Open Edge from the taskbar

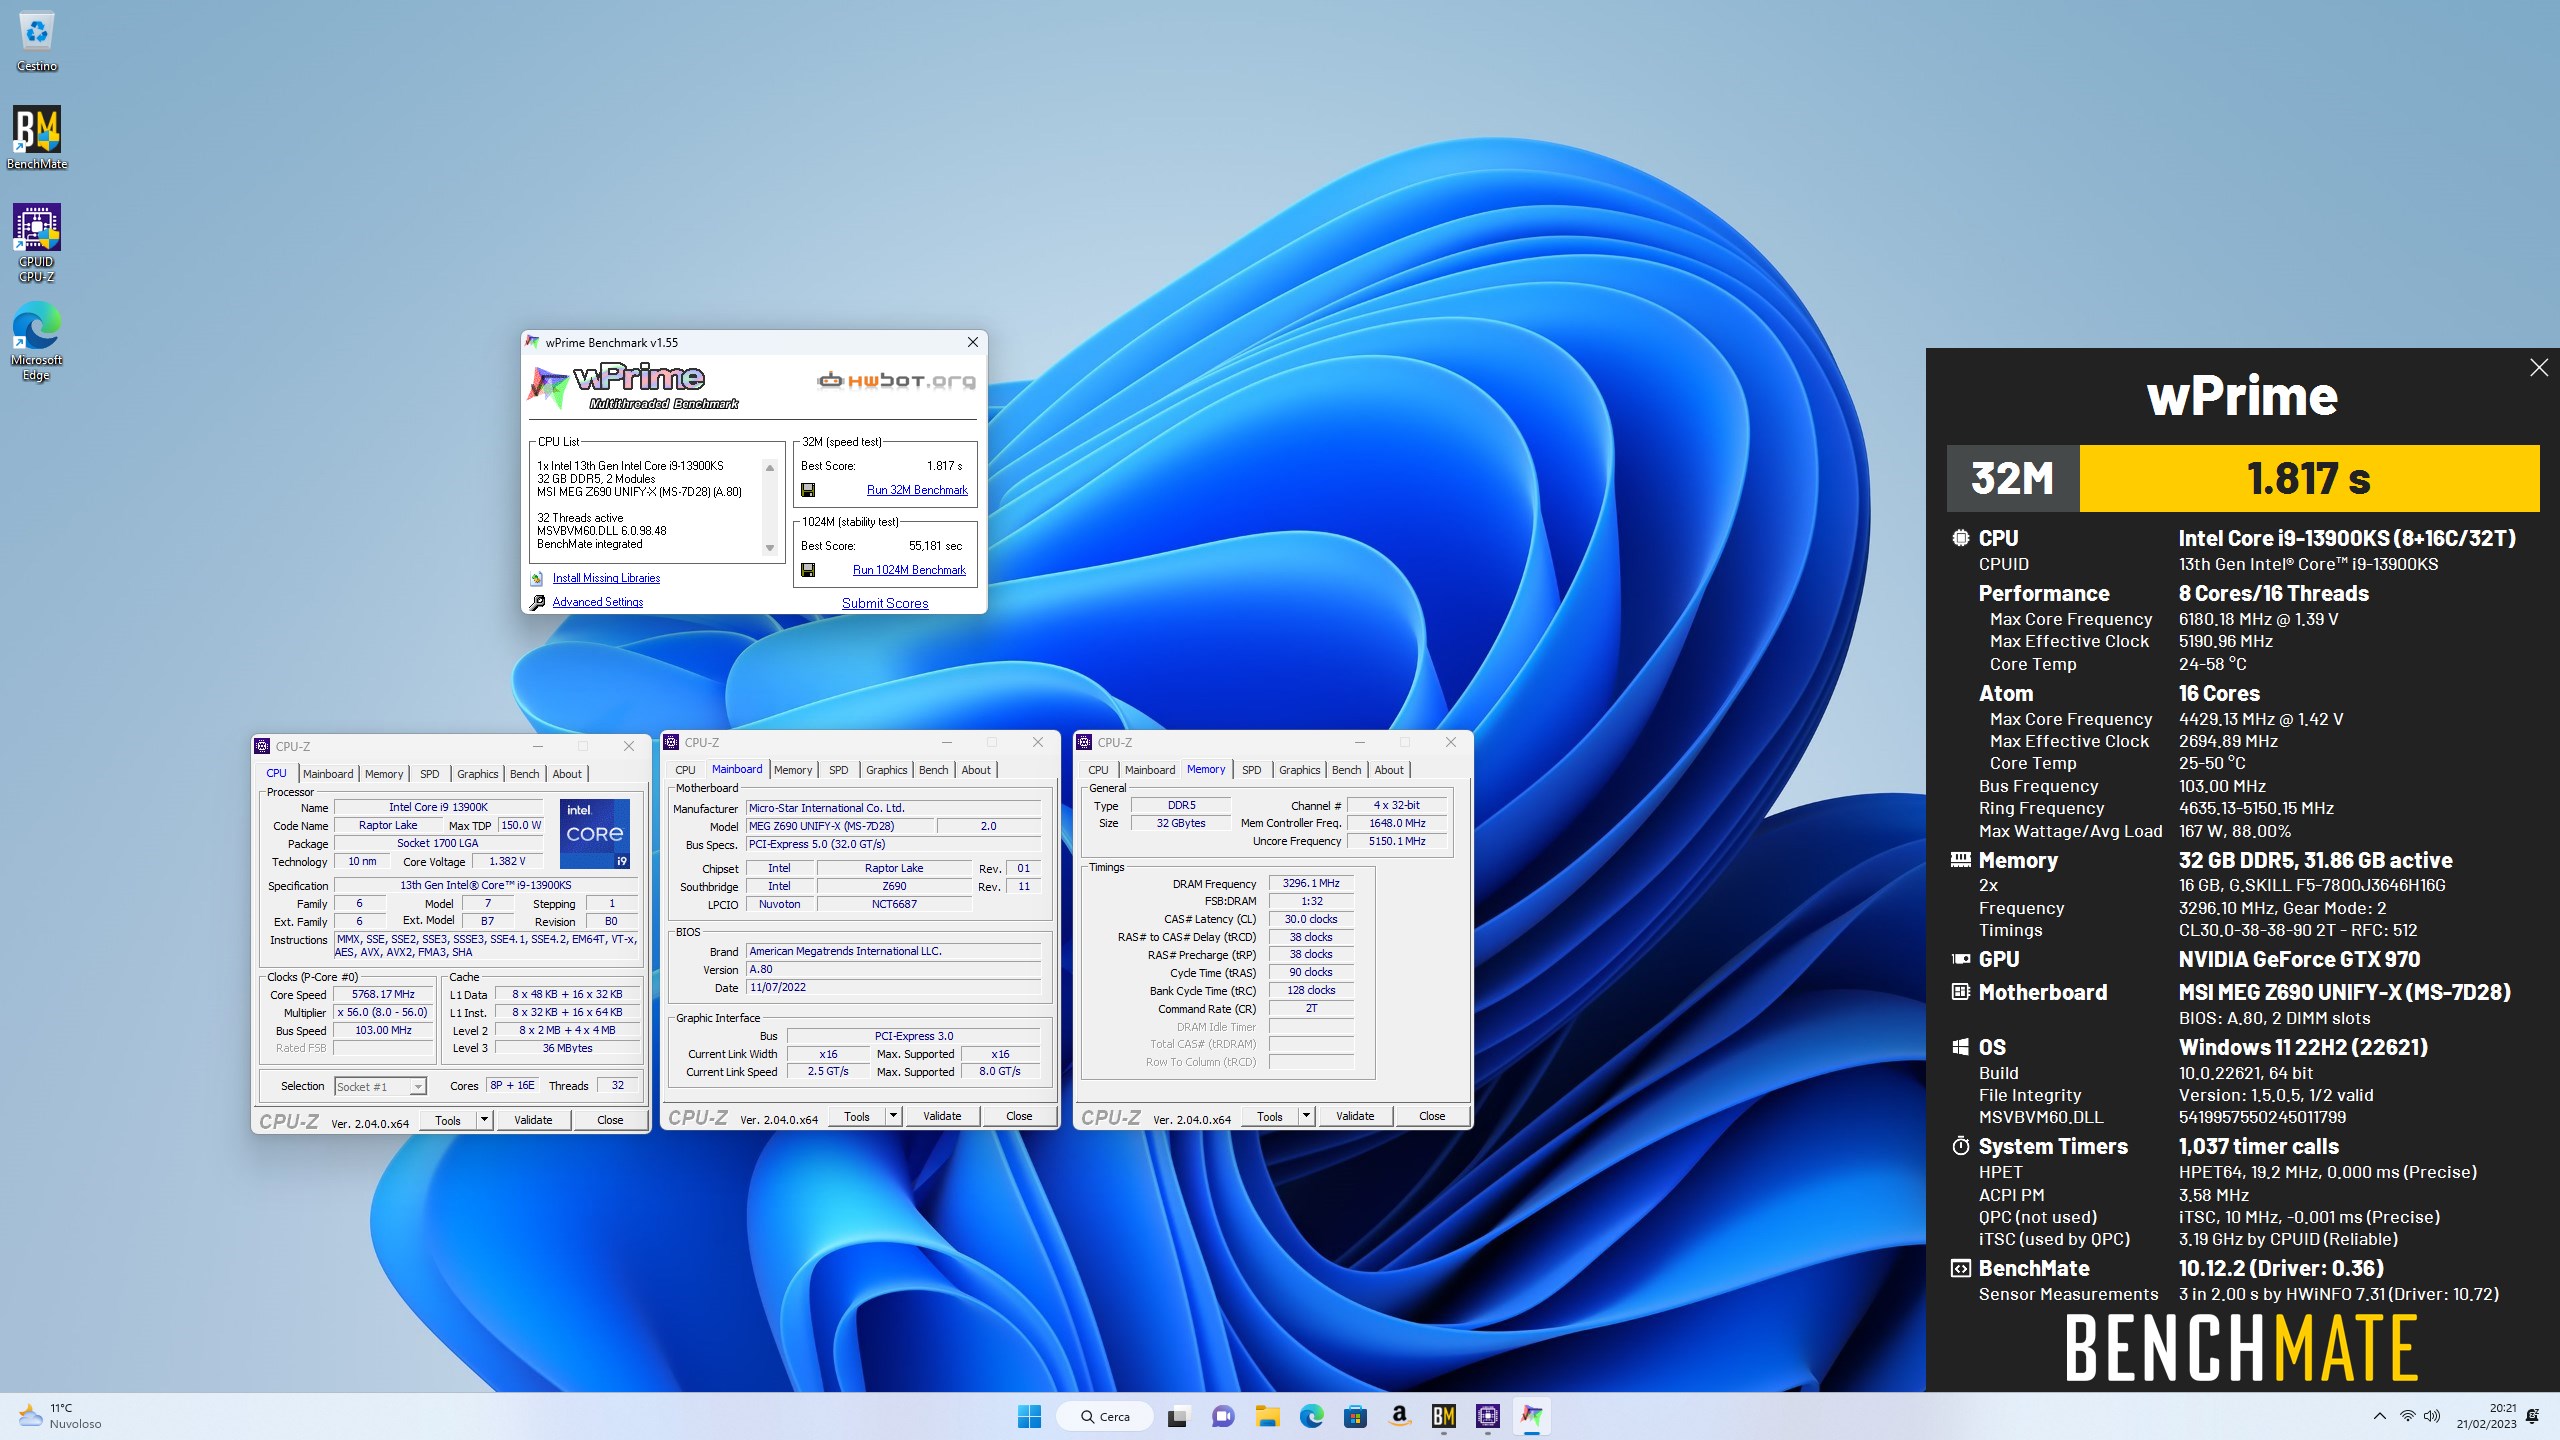point(1311,1416)
